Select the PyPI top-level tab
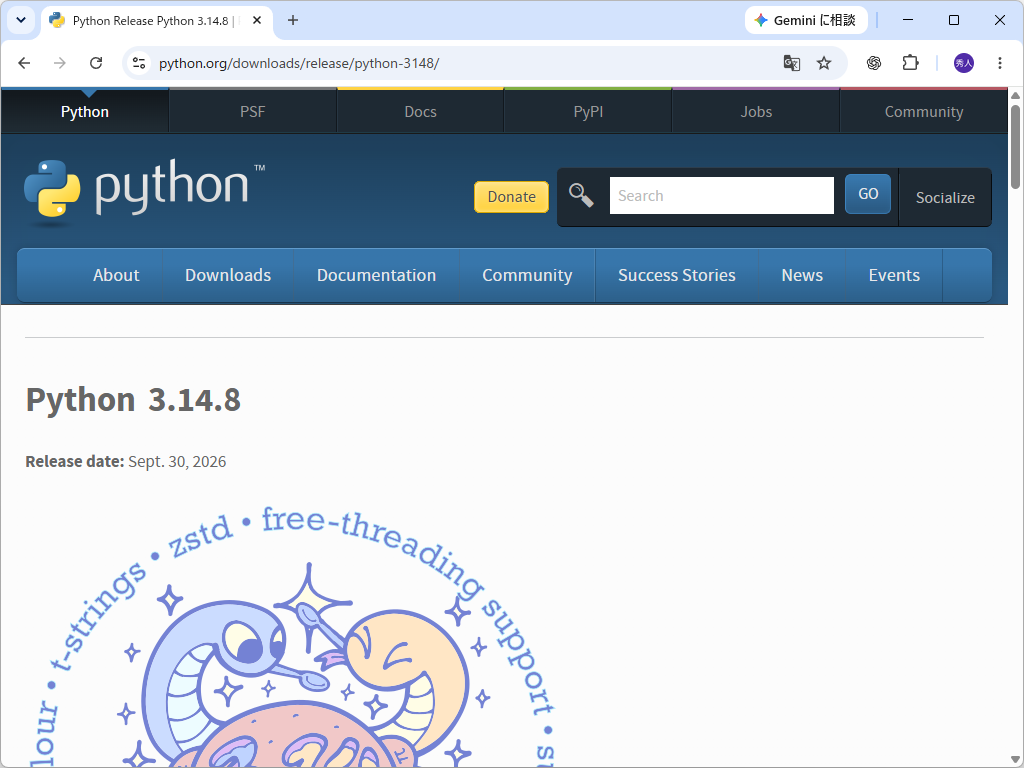Screen dimensions: 1024x768 [x=588, y=111]
